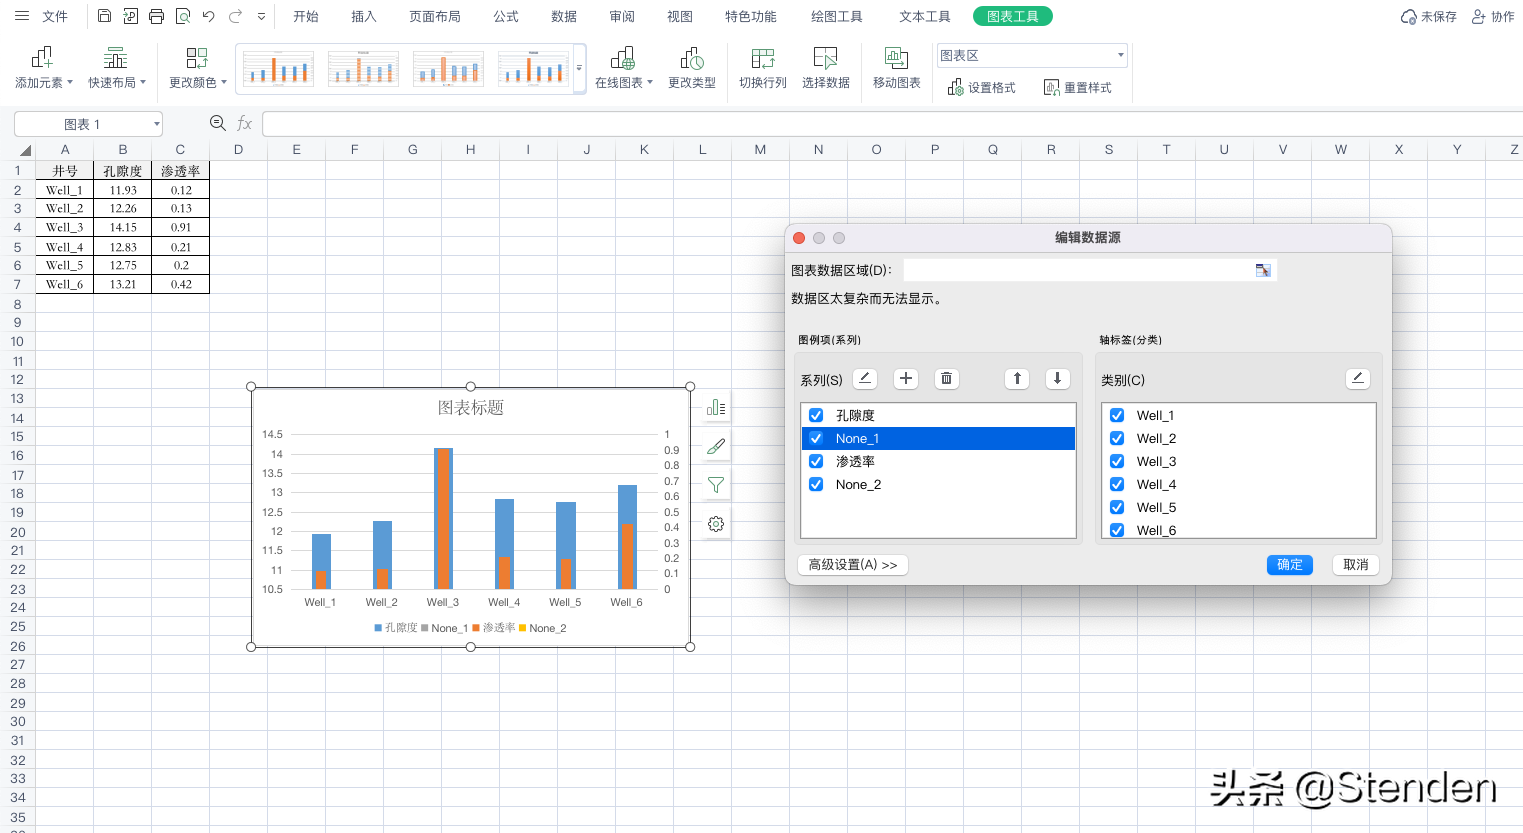This screenshot has width=1523, height=833.
Task: Click the range selector icon in 图表数据区域
Action: coord(1263,270)
